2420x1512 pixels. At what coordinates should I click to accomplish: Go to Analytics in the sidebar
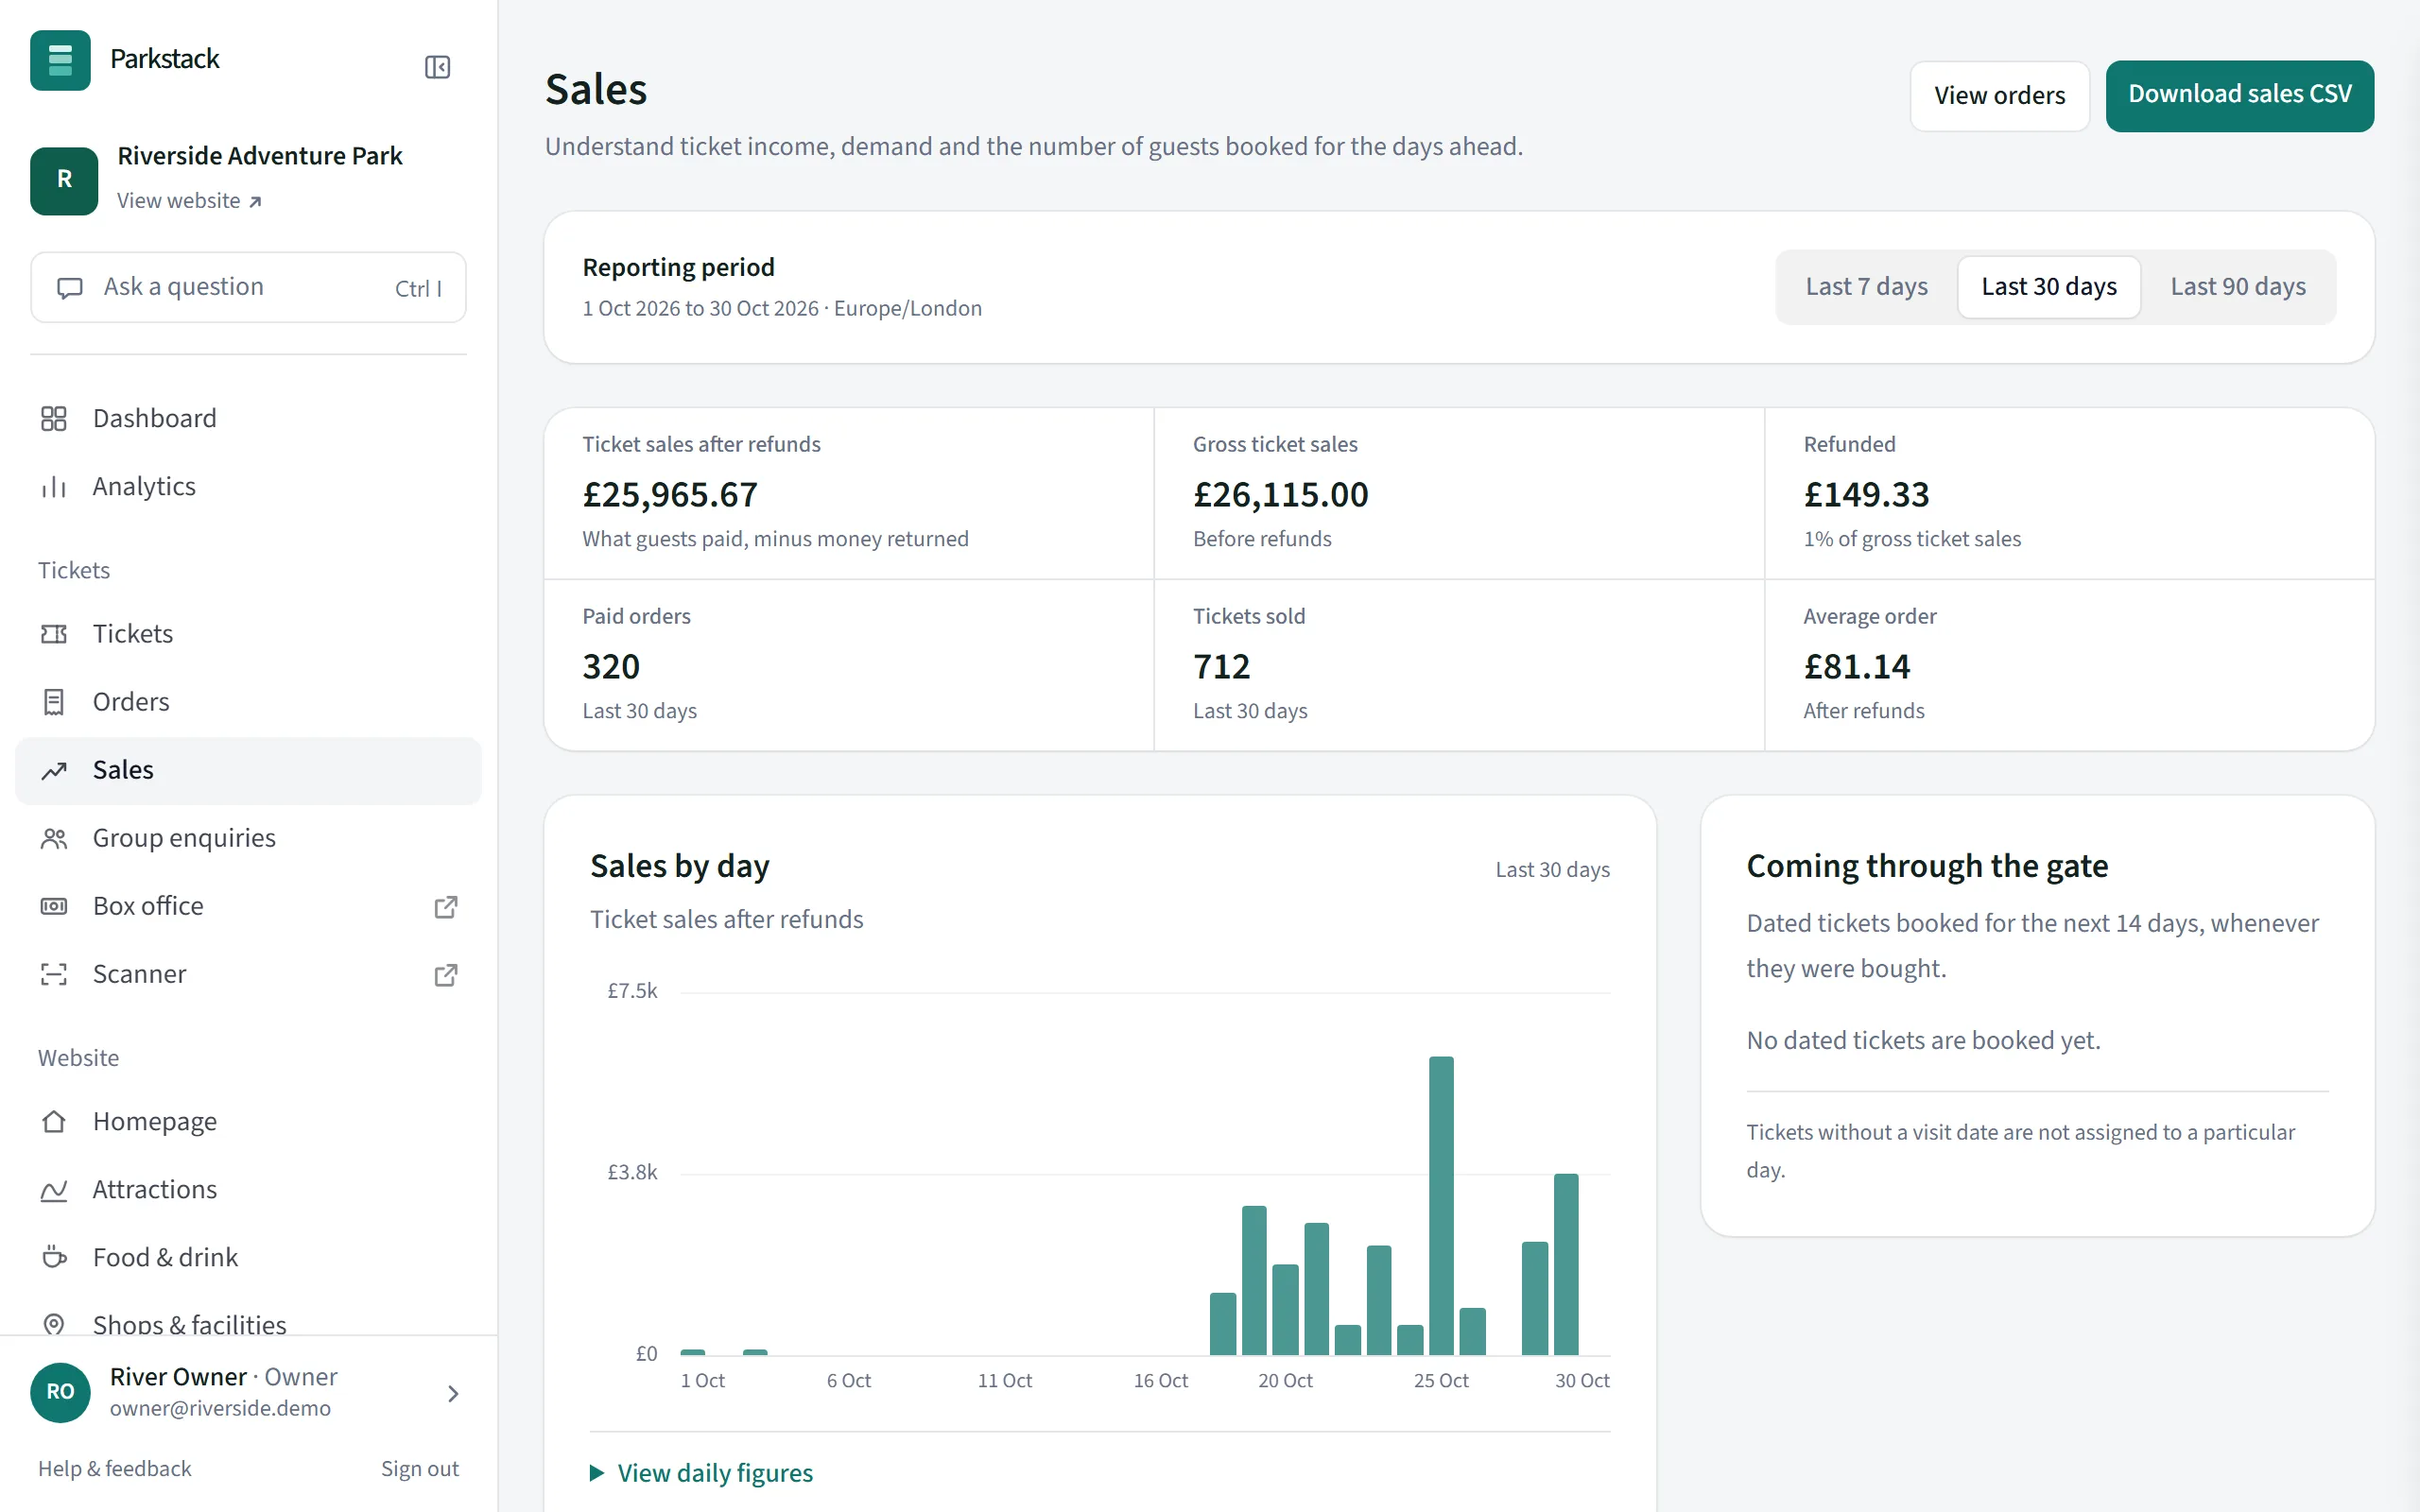tap(248, 486)
